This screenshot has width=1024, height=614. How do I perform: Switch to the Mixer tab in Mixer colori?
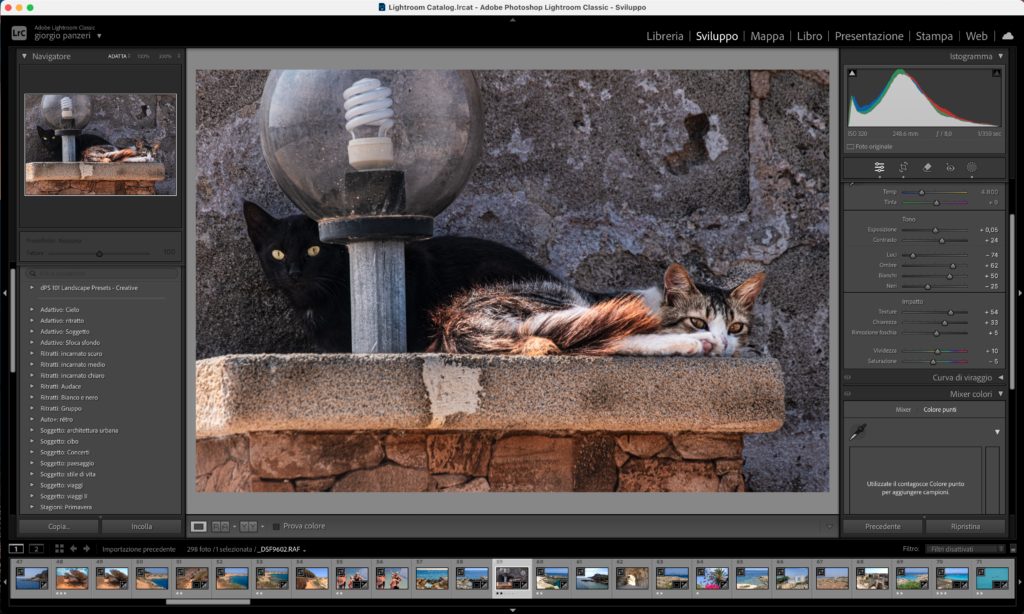tap(901, 409)
